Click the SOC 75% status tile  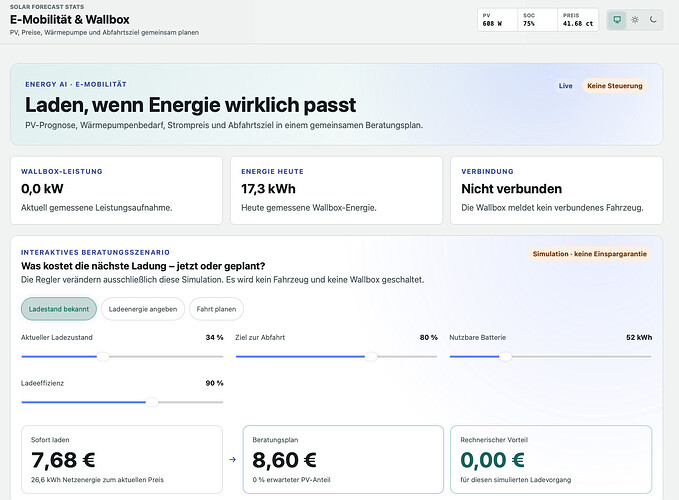point(537,20)
